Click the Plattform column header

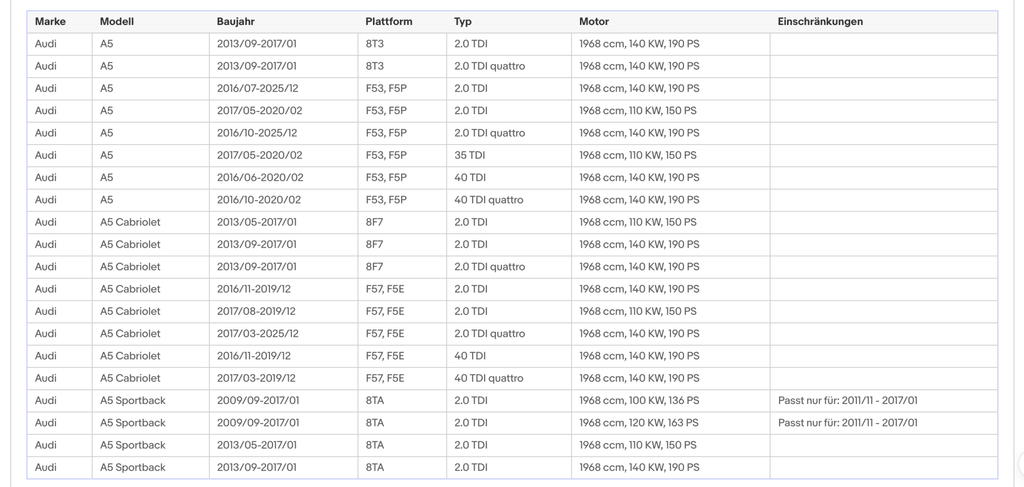pos(402,22)
